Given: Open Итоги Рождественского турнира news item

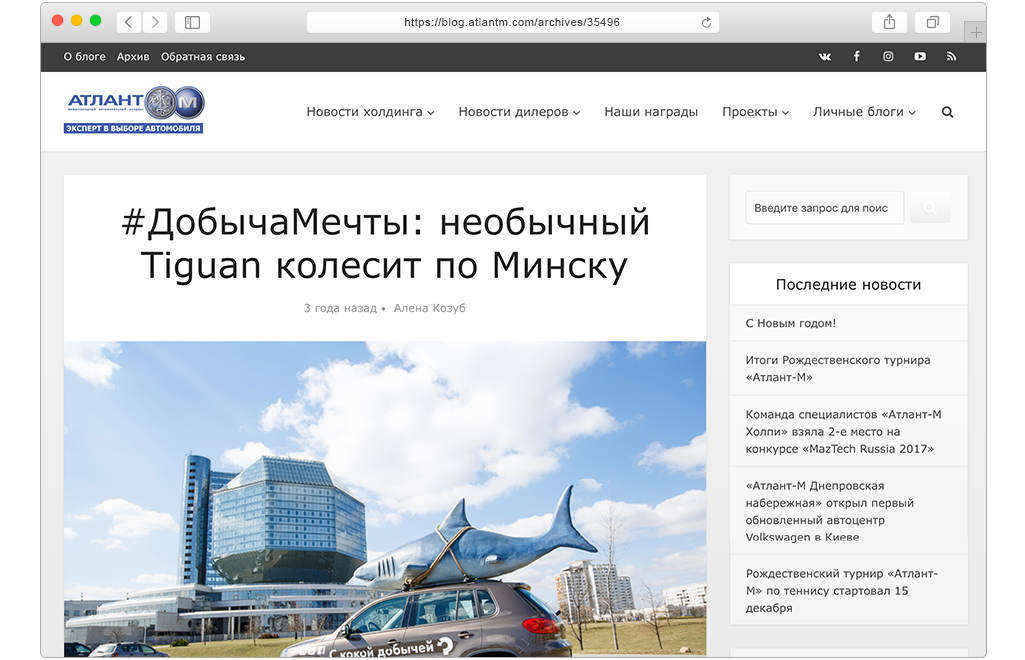Looking at the screenshot, I should (837, 369).
